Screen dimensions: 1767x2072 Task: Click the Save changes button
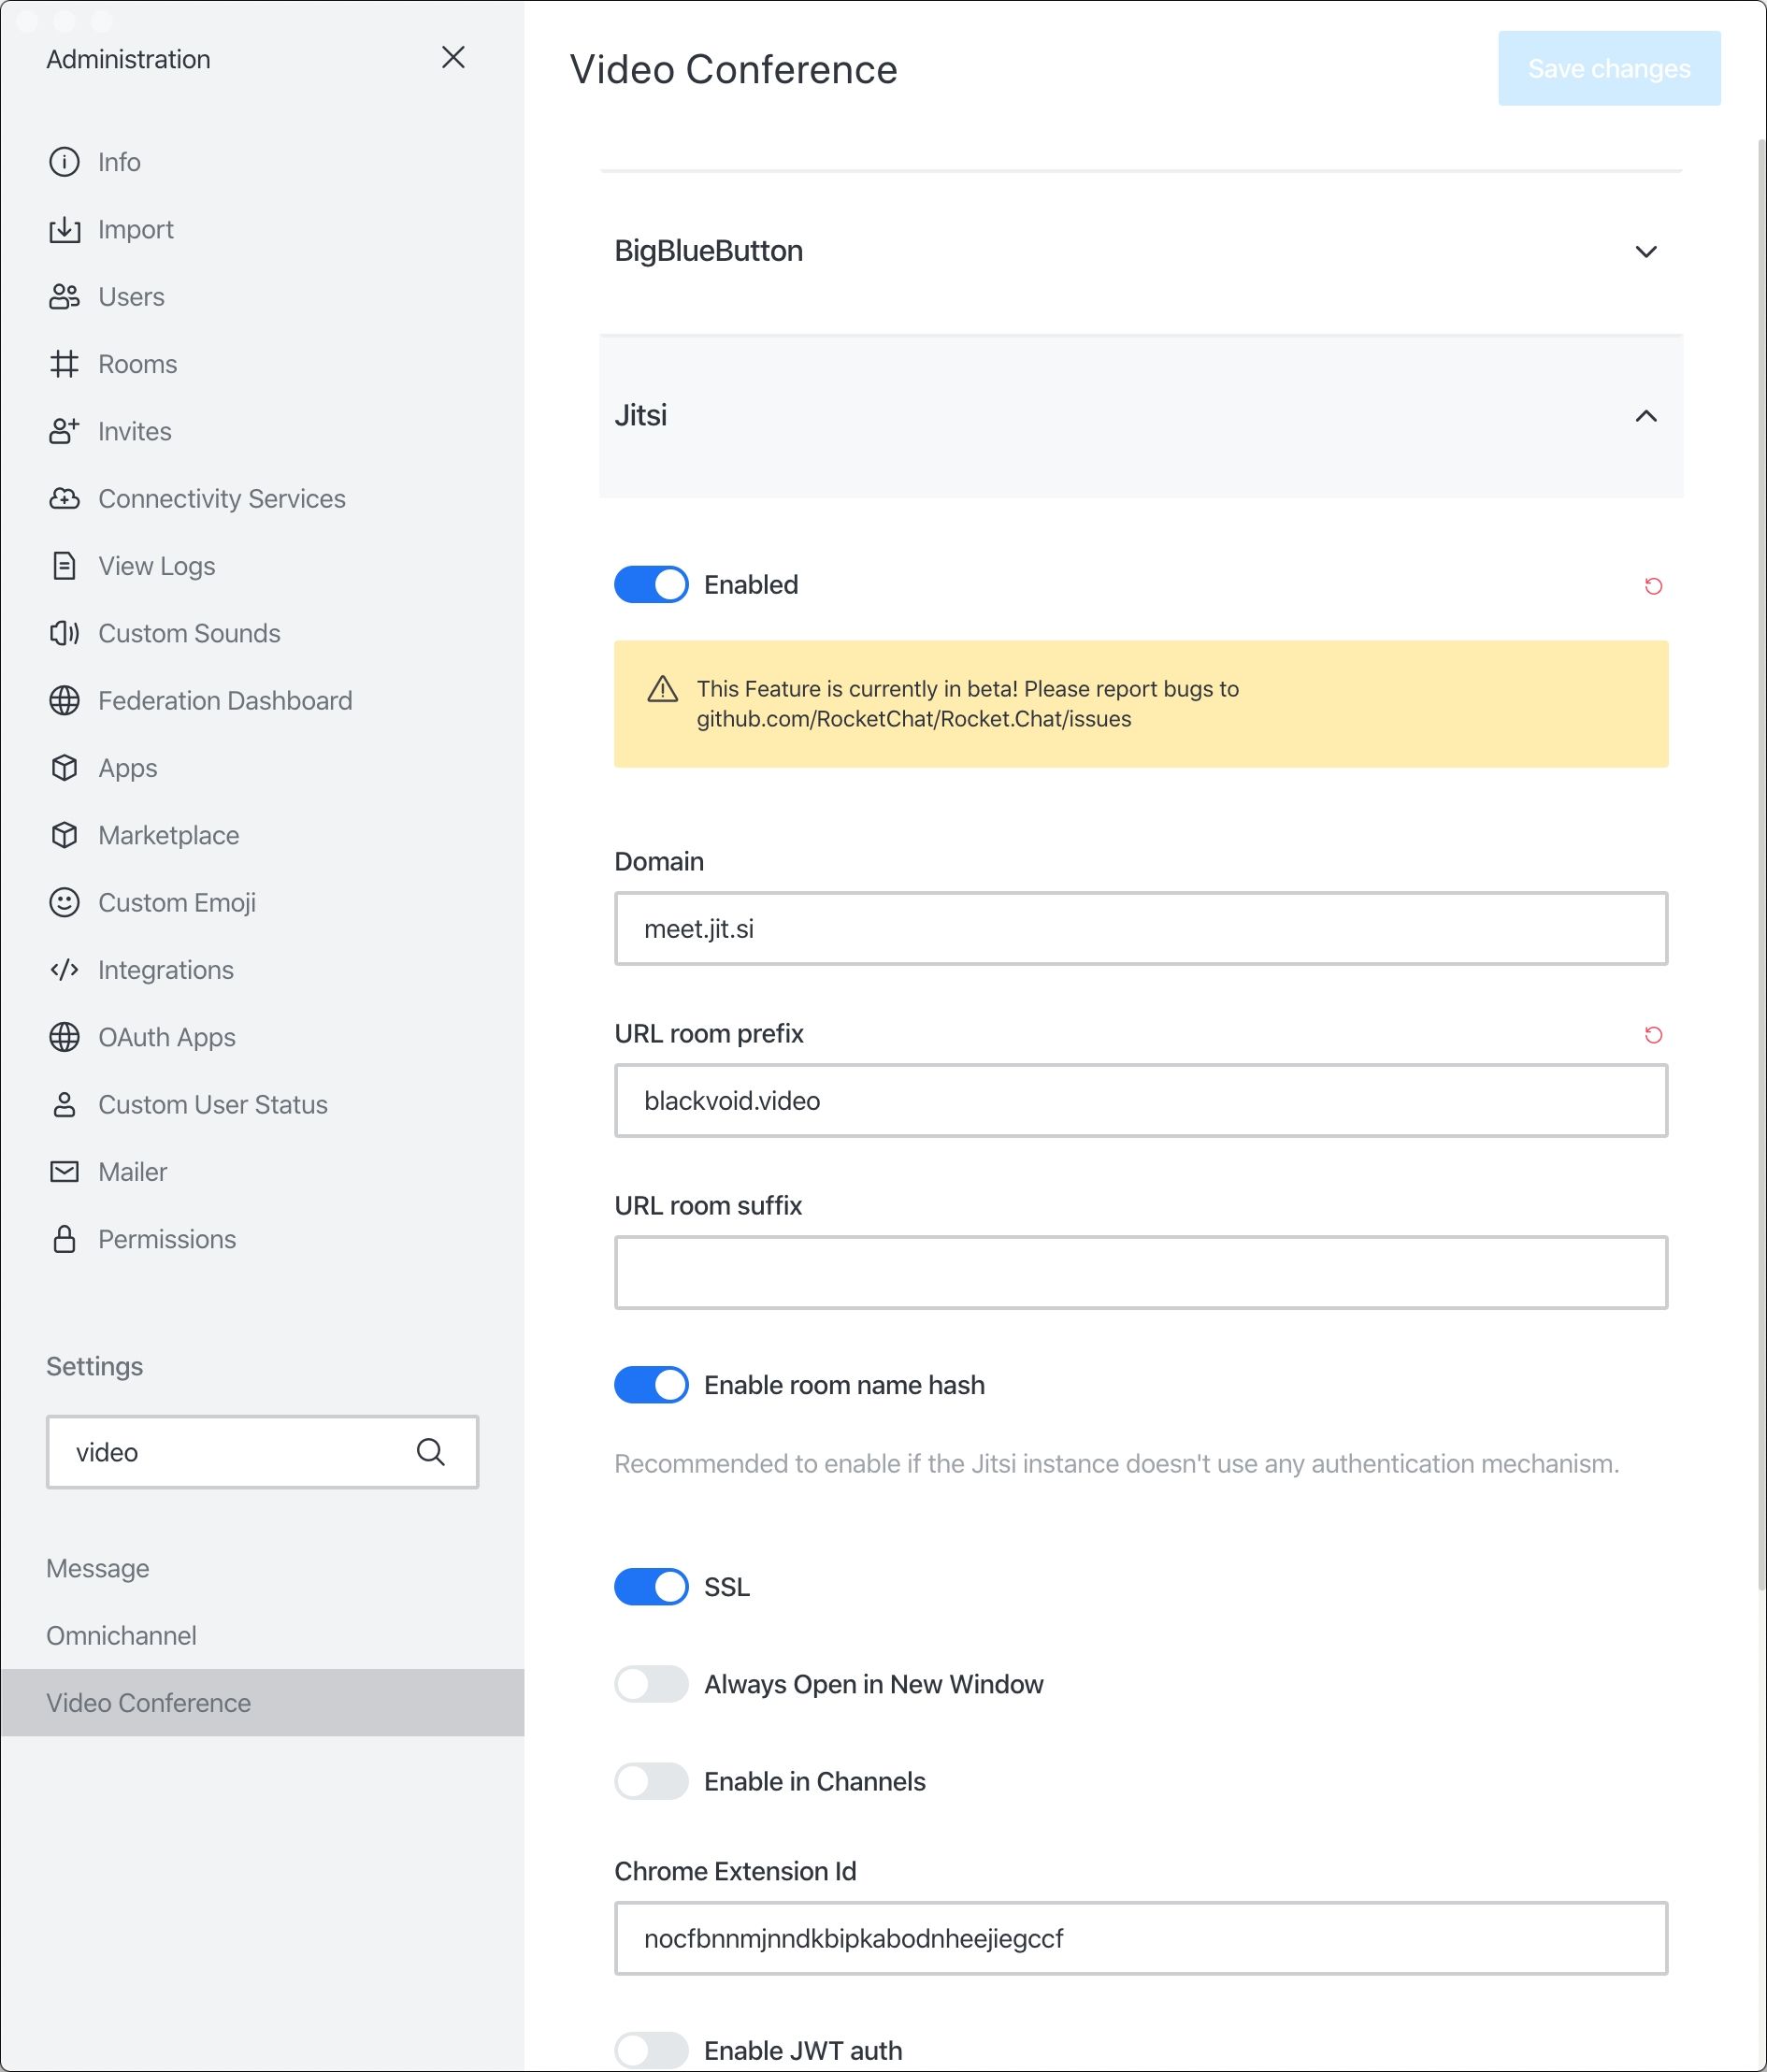(1609, 68)
